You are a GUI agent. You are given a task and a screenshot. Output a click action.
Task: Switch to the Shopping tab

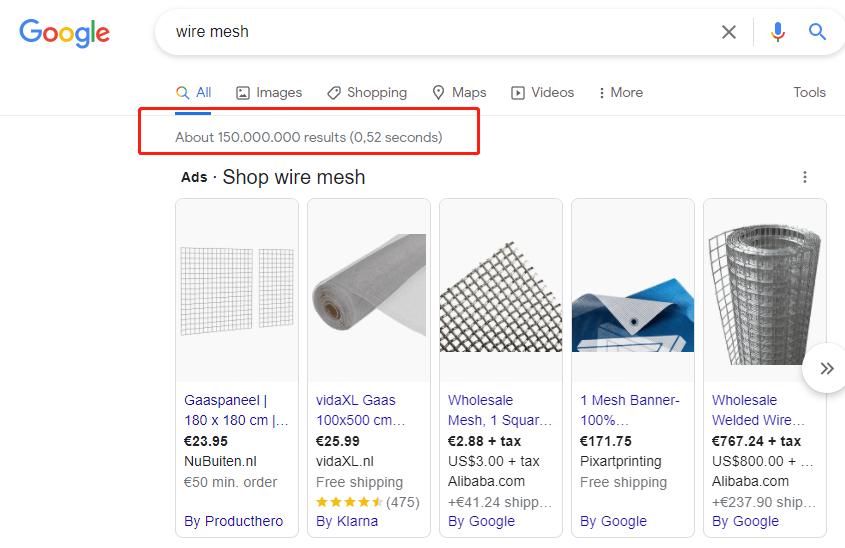click(x=366, y=93)
